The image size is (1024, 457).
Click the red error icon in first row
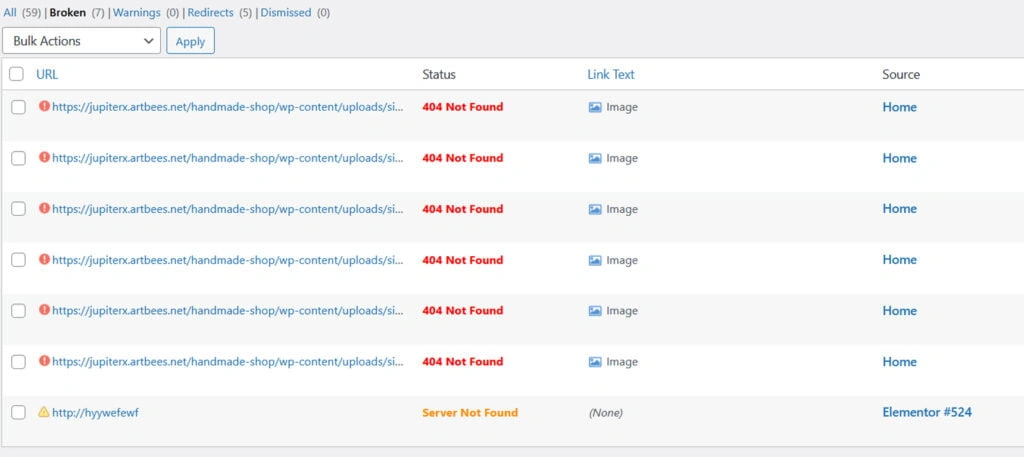[x=44, y=107]
